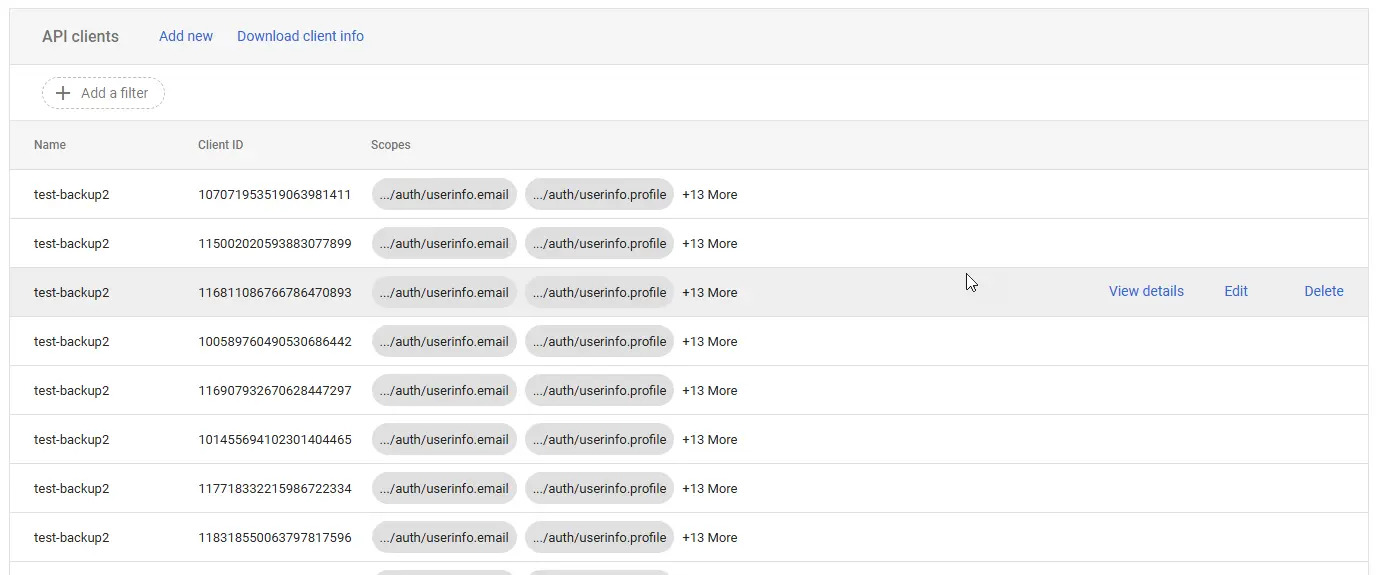Expand +13 More scopes for client 118318550063797817596
Viewport: 1386px width, 575px height.
[x=709, y=538]
